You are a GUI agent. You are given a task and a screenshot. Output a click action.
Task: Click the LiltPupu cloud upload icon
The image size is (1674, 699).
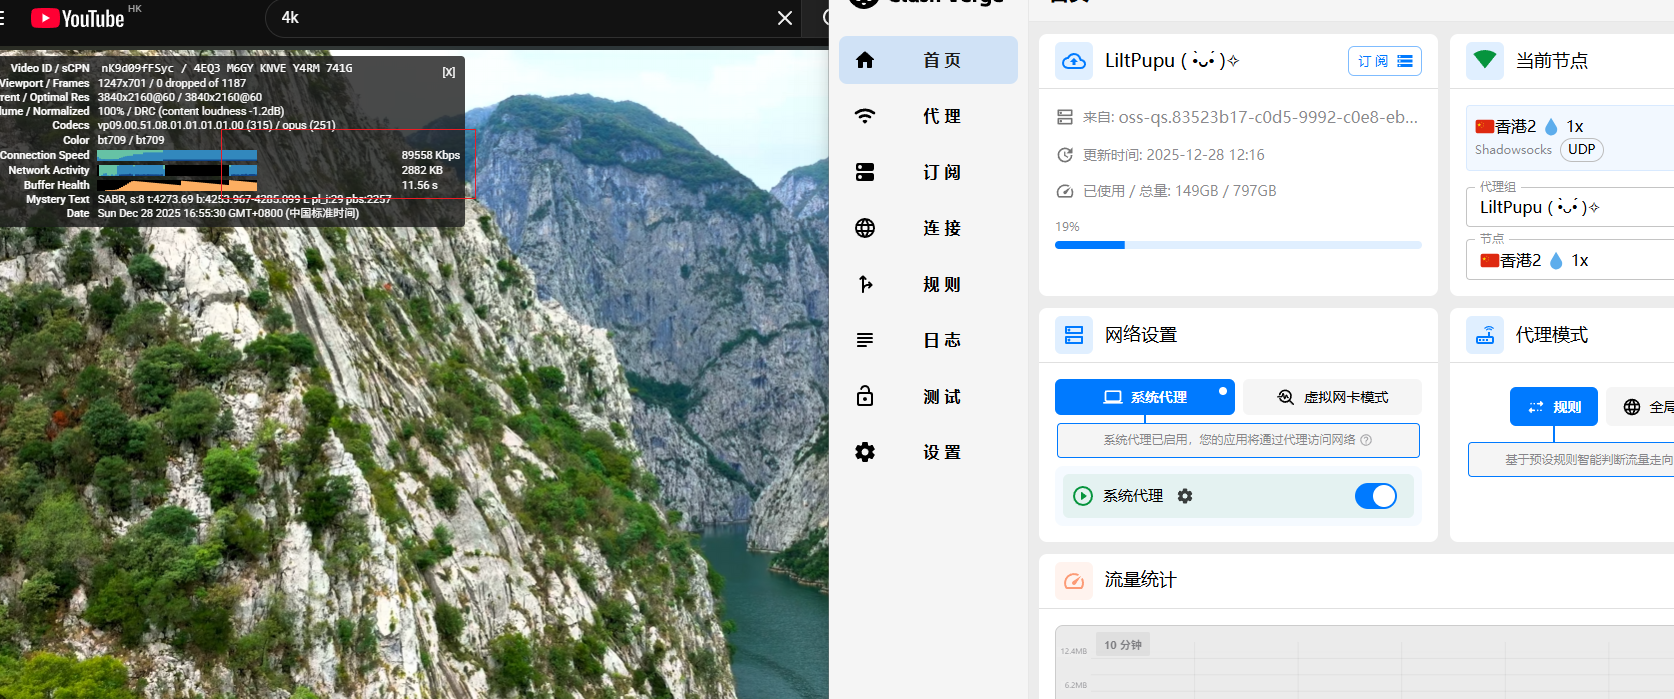(x=1074, y=61)
